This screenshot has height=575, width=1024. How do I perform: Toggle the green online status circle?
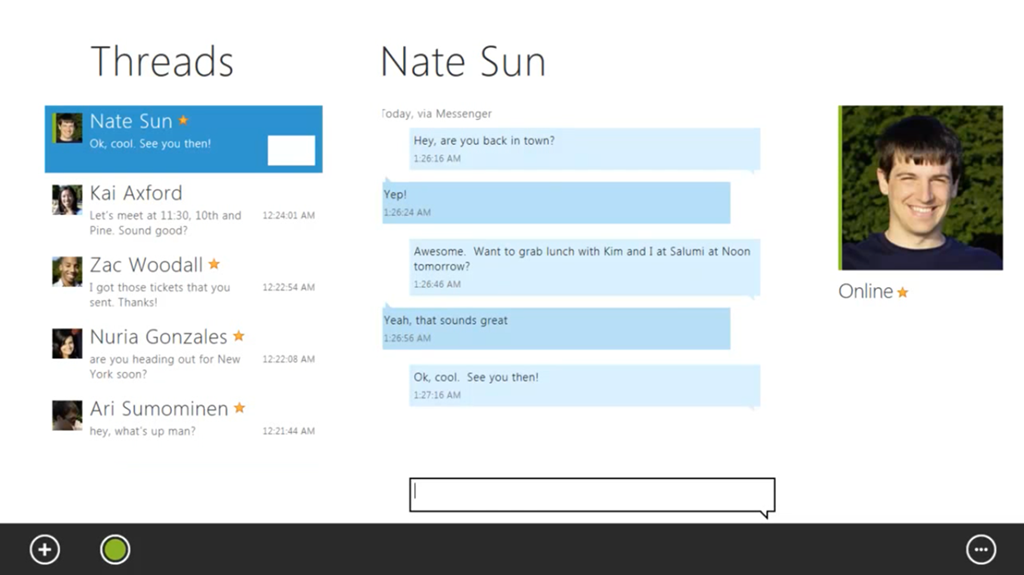tap(115, 550)
